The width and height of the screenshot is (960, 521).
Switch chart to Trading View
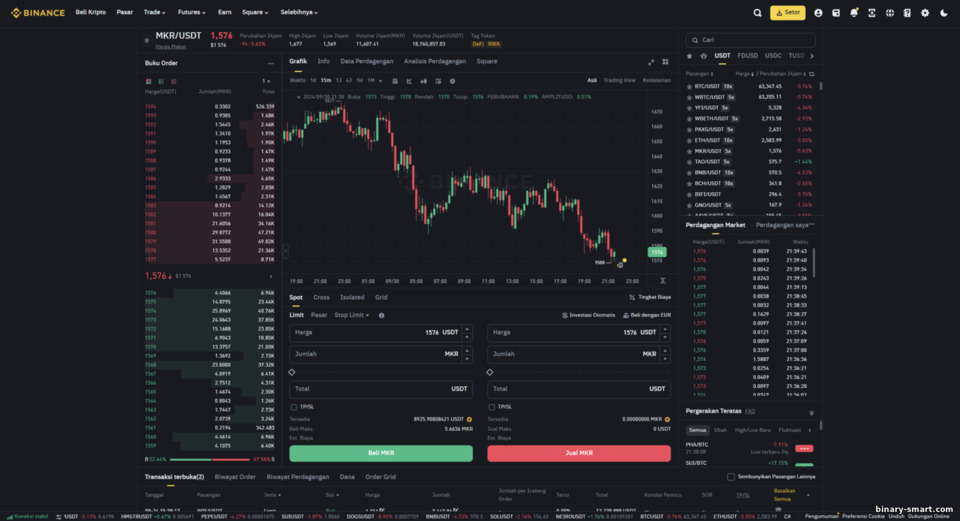point(619,80)
